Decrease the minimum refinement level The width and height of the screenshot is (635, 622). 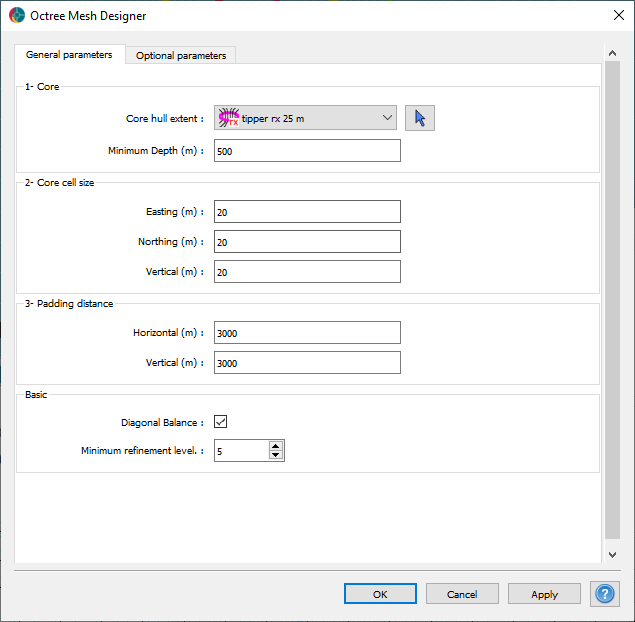pyautogui.click(x=276, y=455)
